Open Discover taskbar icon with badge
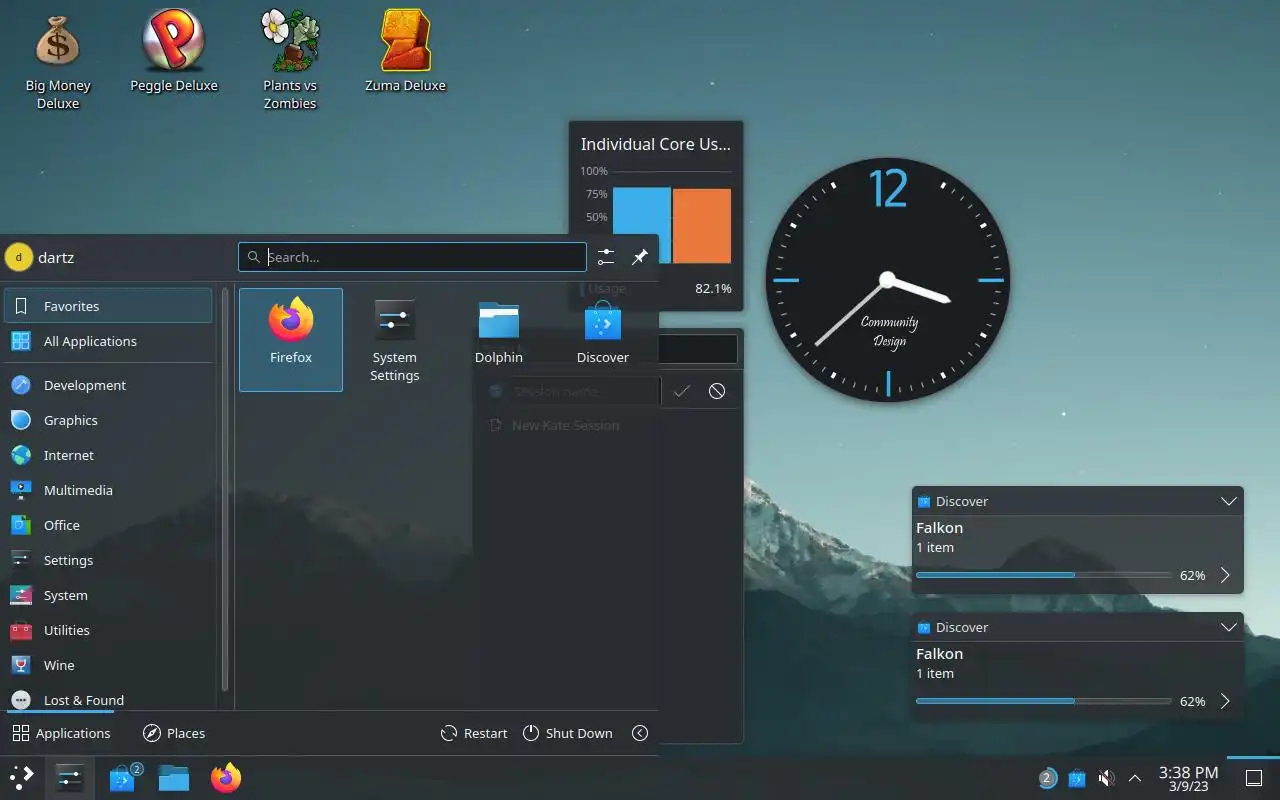The image size is (1280, 800). [123, 777]
